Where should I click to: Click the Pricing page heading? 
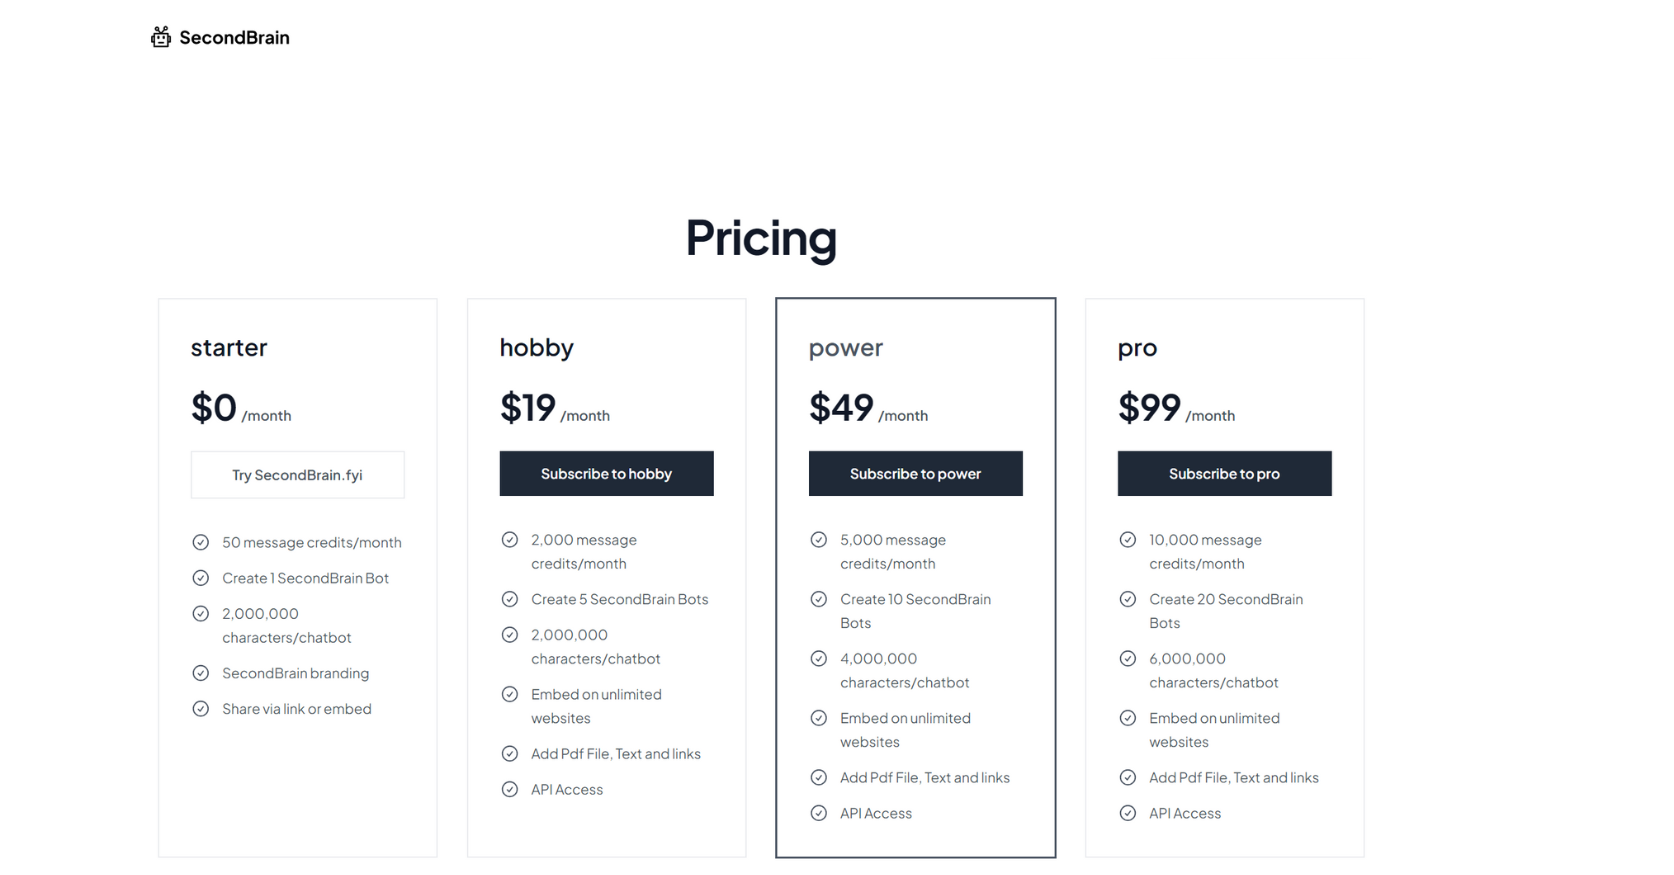[761, 239]
